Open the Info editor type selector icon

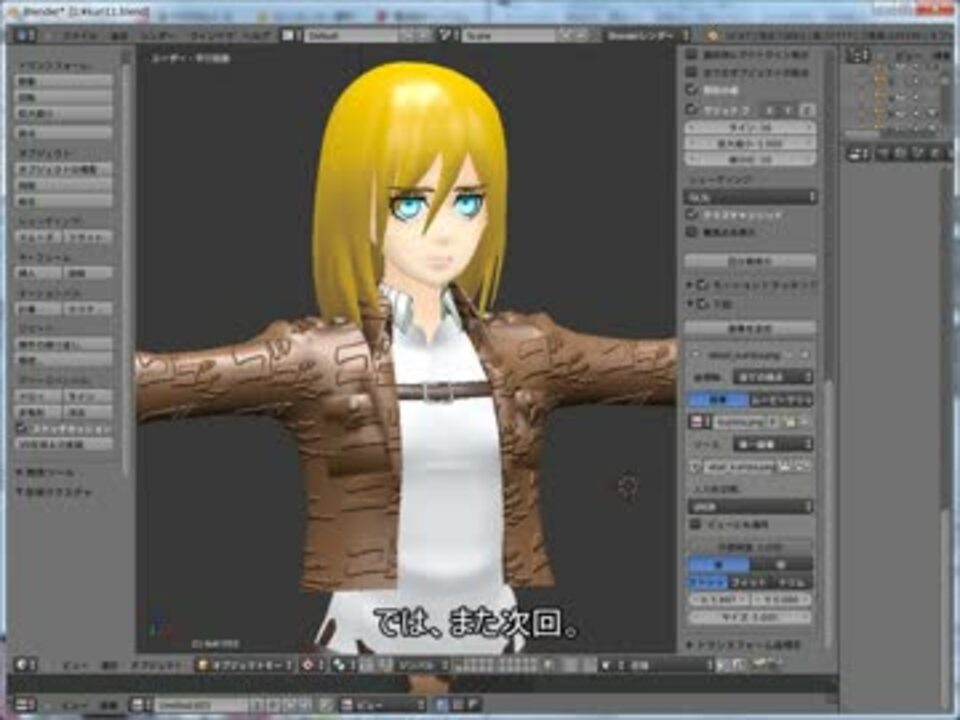23,36
